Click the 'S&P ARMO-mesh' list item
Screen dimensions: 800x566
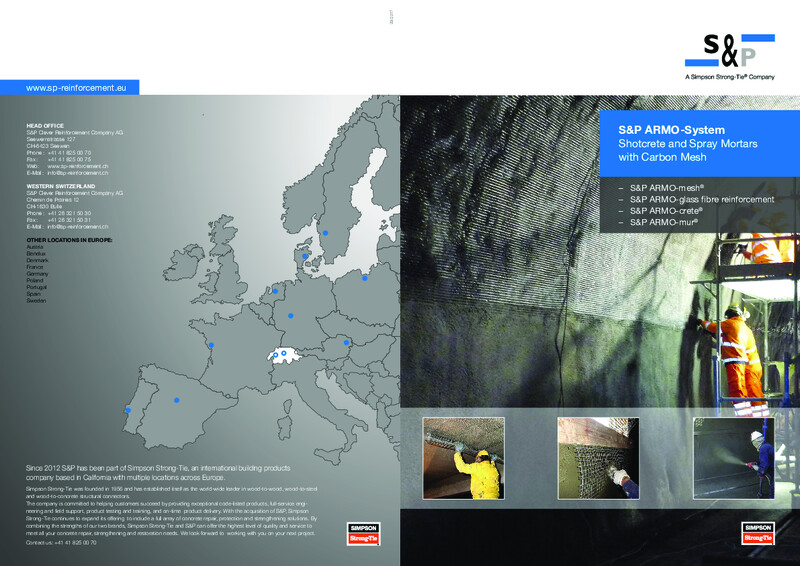(667, 188)
